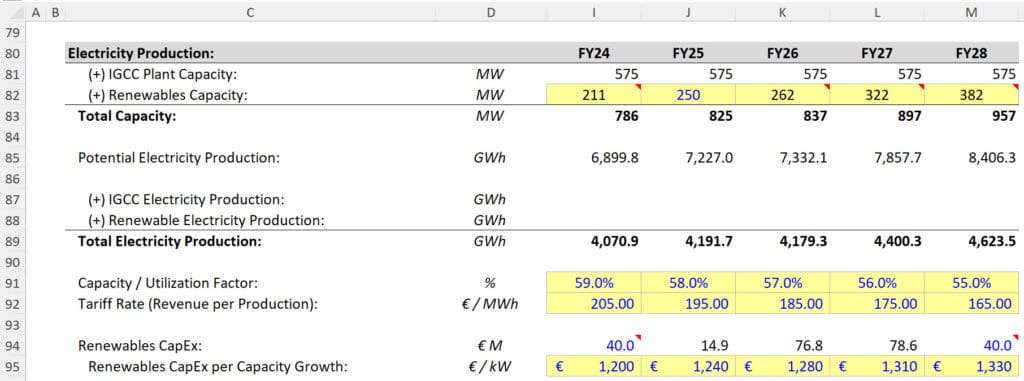Select CapEx per capacity input 1,280
This screenshot has height=381, width=1024.
(x=782, y=367)
